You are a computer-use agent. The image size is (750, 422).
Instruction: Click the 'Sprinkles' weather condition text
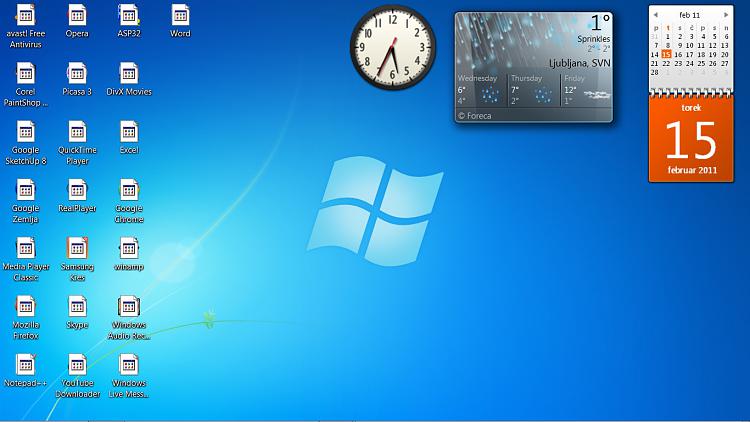click(x=594, y=39)
